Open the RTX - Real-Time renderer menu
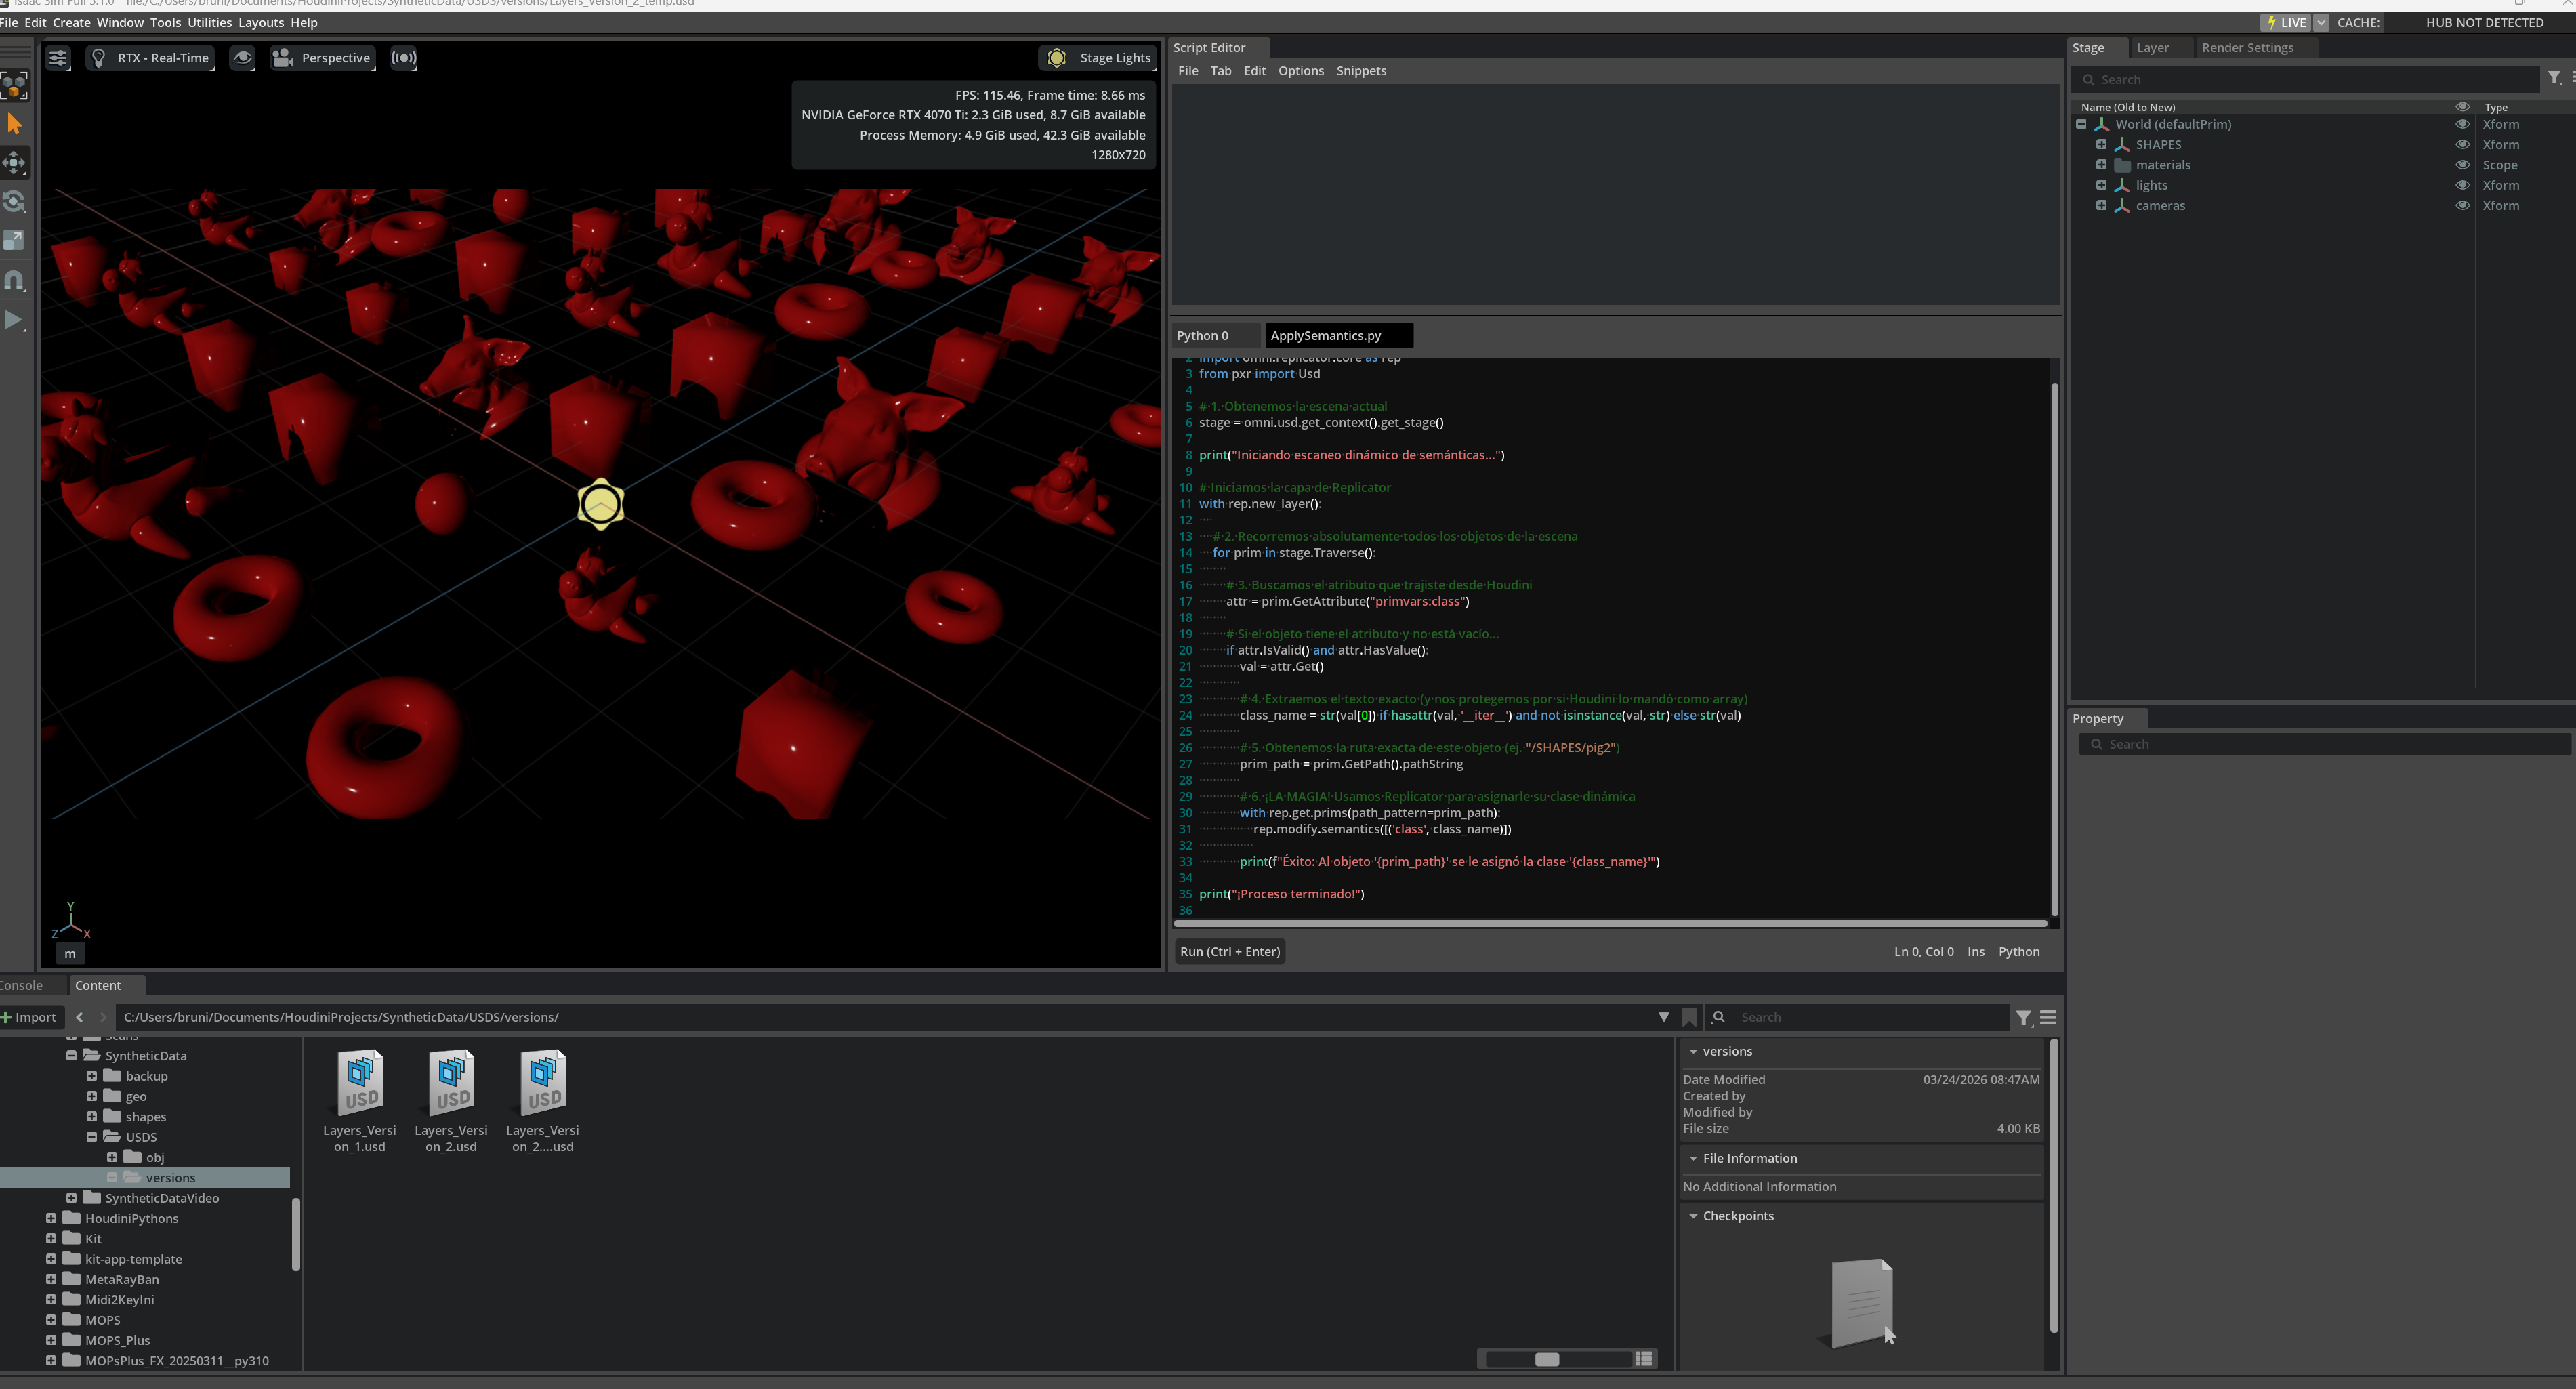 pos(151,58)
